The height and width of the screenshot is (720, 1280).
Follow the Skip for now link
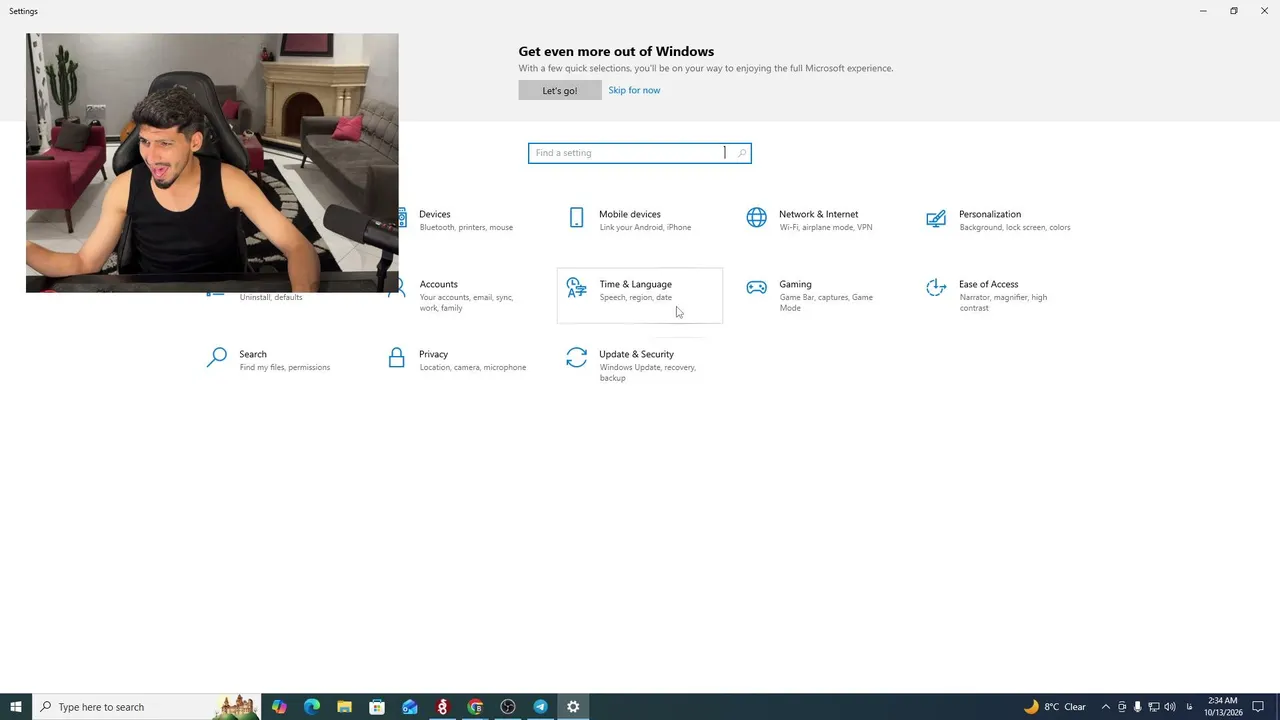(x=634, y=90)
